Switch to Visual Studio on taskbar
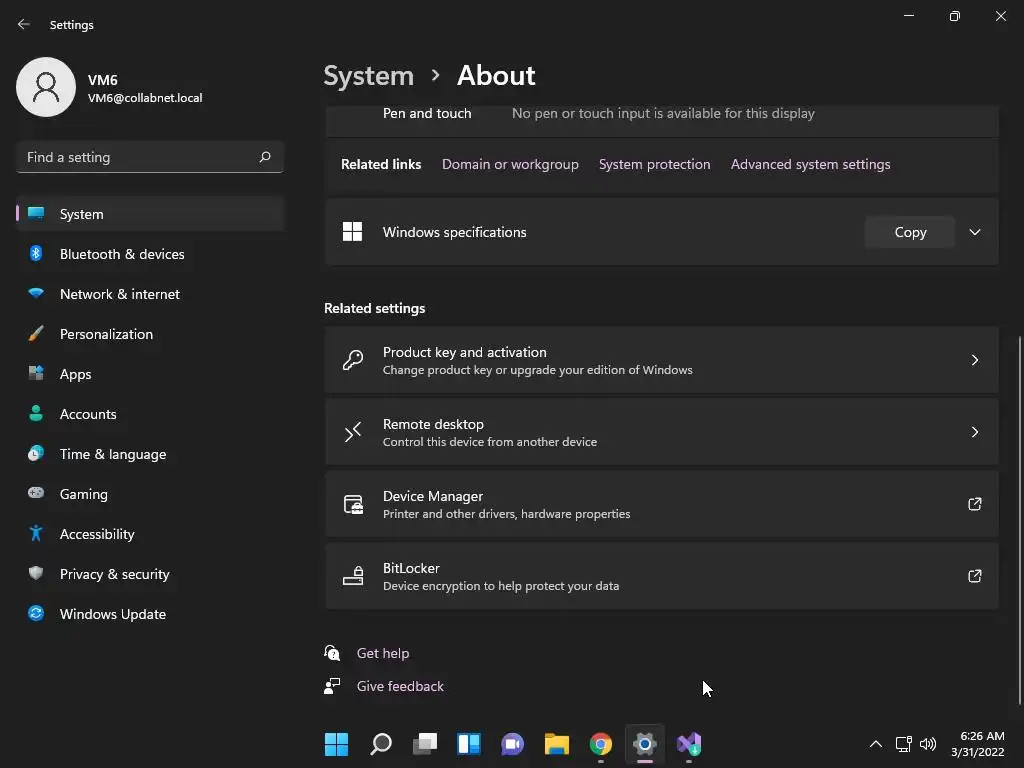The image size is (1024, 768). coord(689,744)
